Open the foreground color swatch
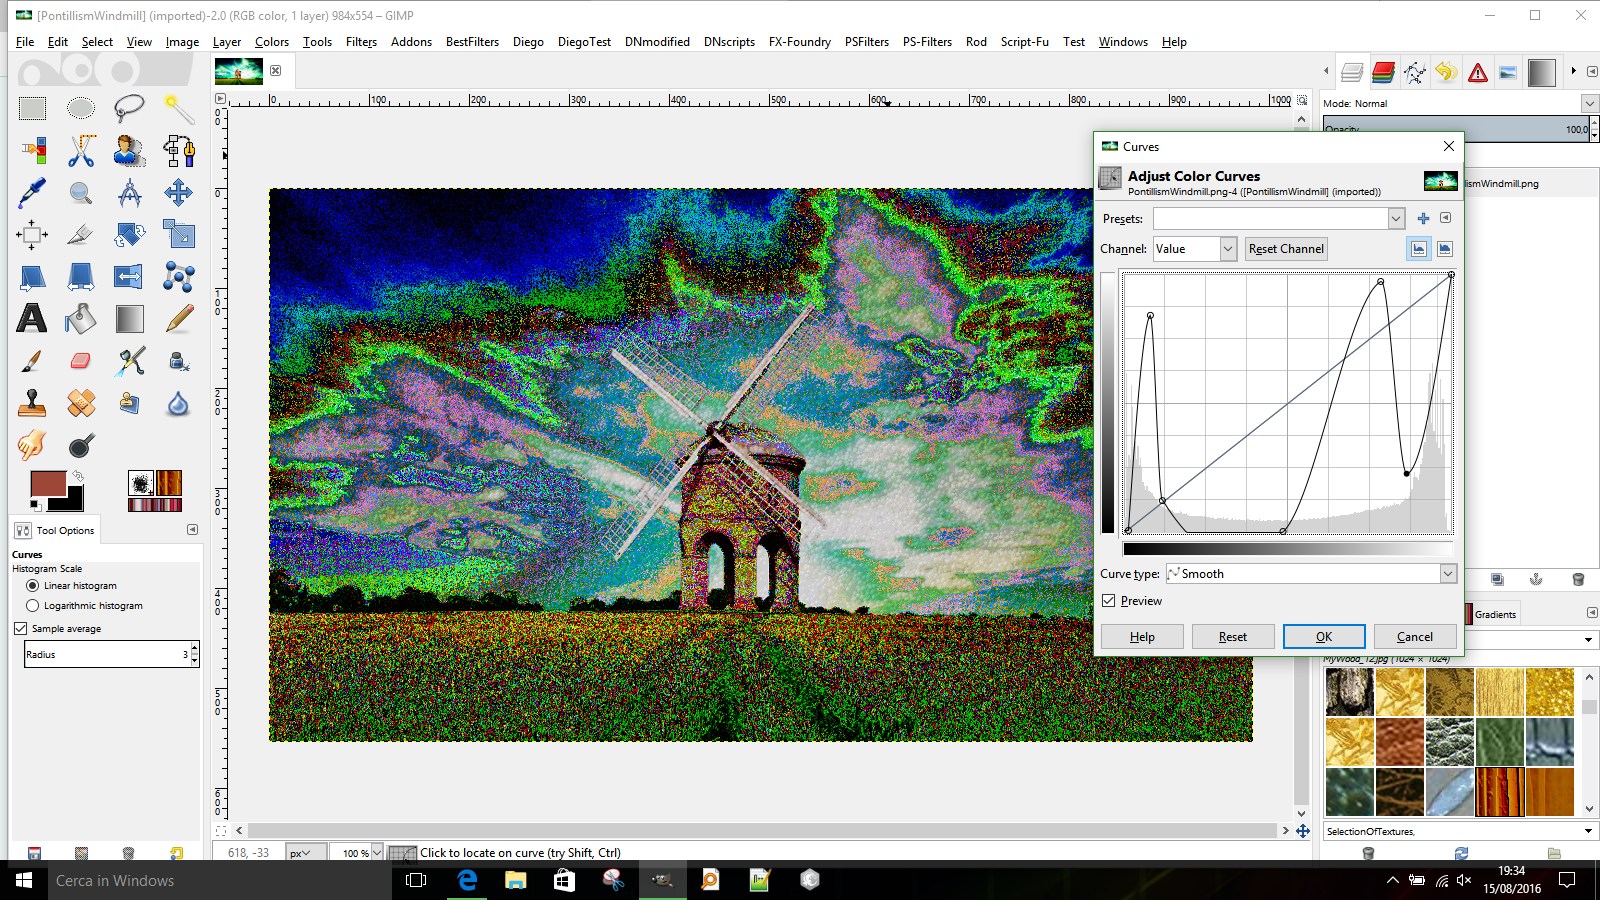1600x900 pixels. [x=46, y=483]
